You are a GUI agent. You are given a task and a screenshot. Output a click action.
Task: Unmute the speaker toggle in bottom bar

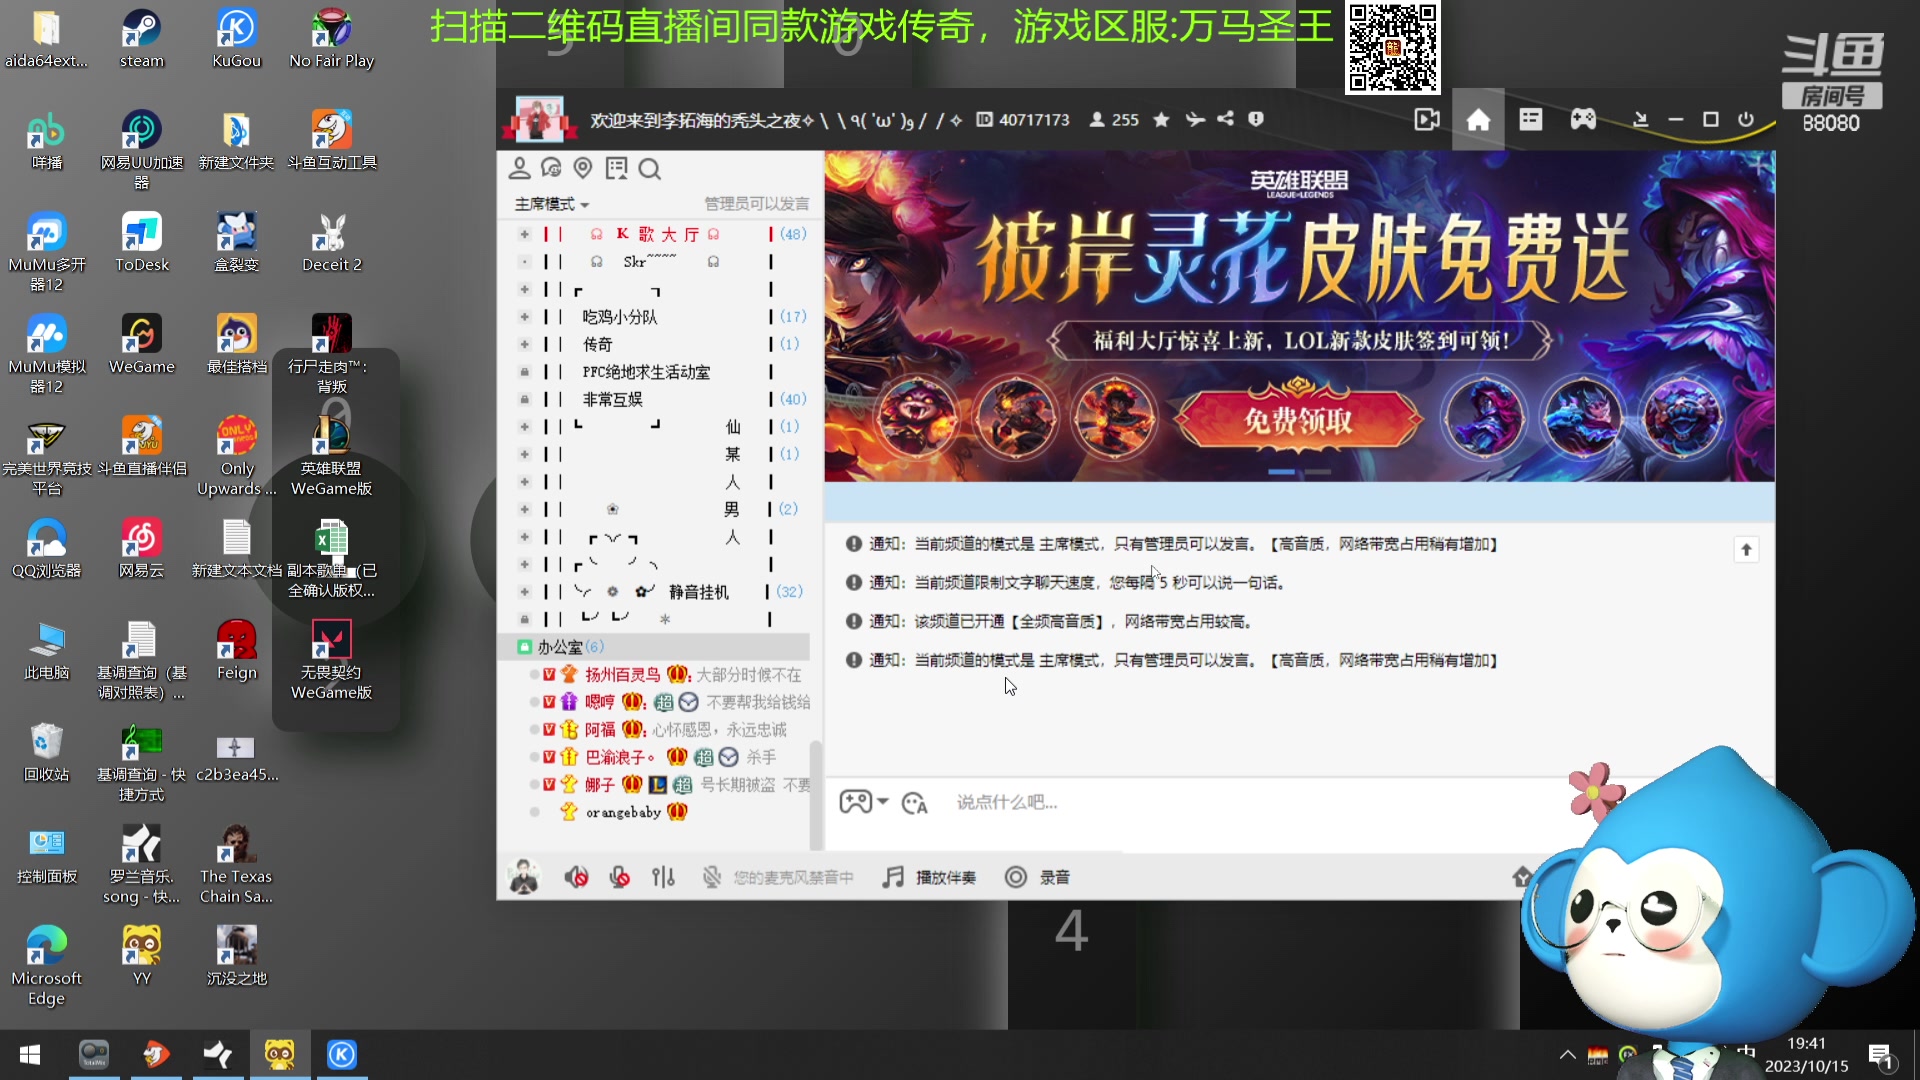coord(575,877)
